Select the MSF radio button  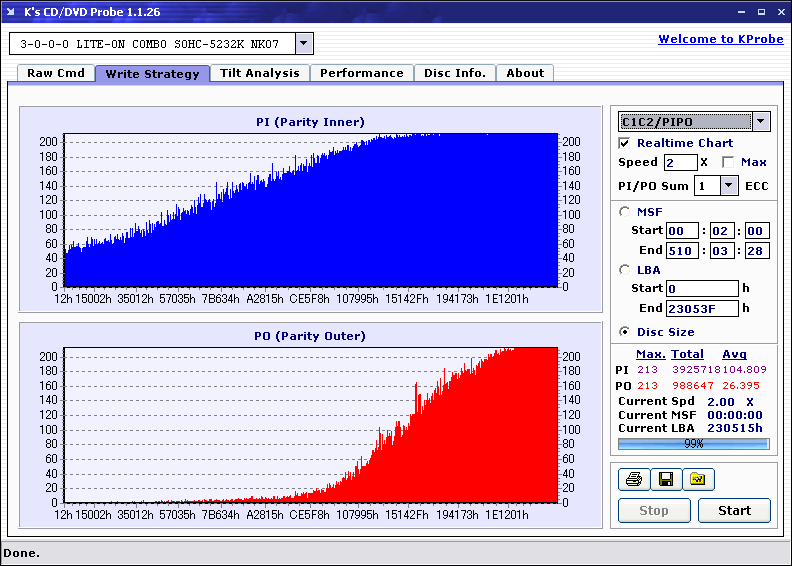(x=625, y=212)
